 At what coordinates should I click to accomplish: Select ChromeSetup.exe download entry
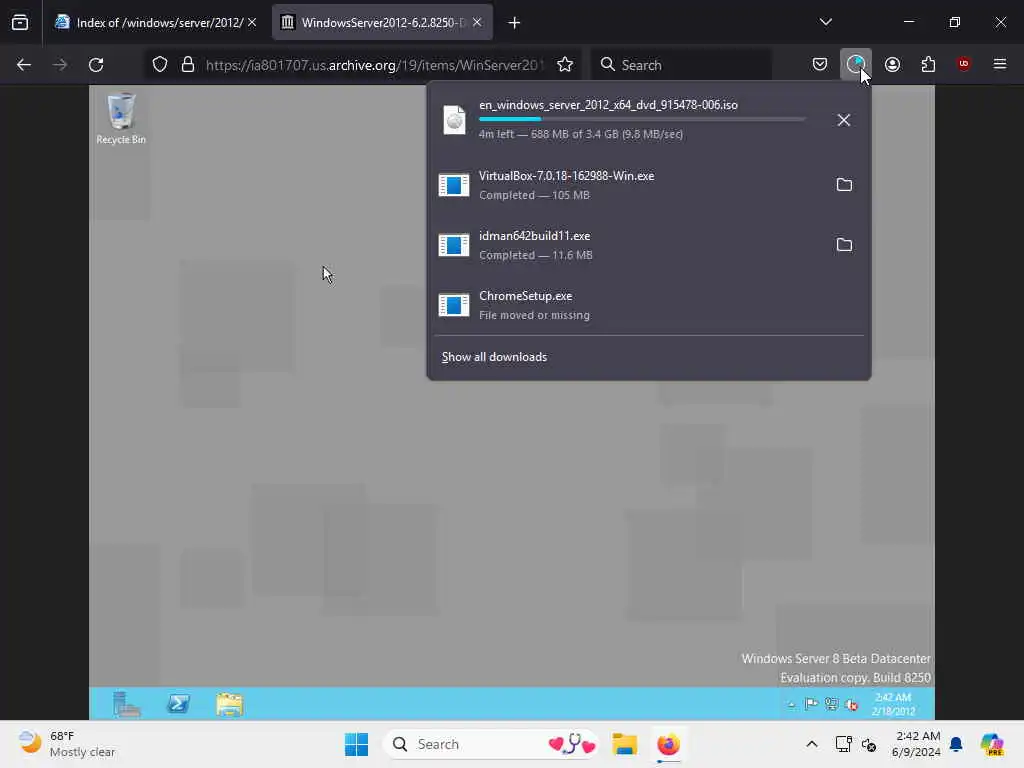coord(648,305)
